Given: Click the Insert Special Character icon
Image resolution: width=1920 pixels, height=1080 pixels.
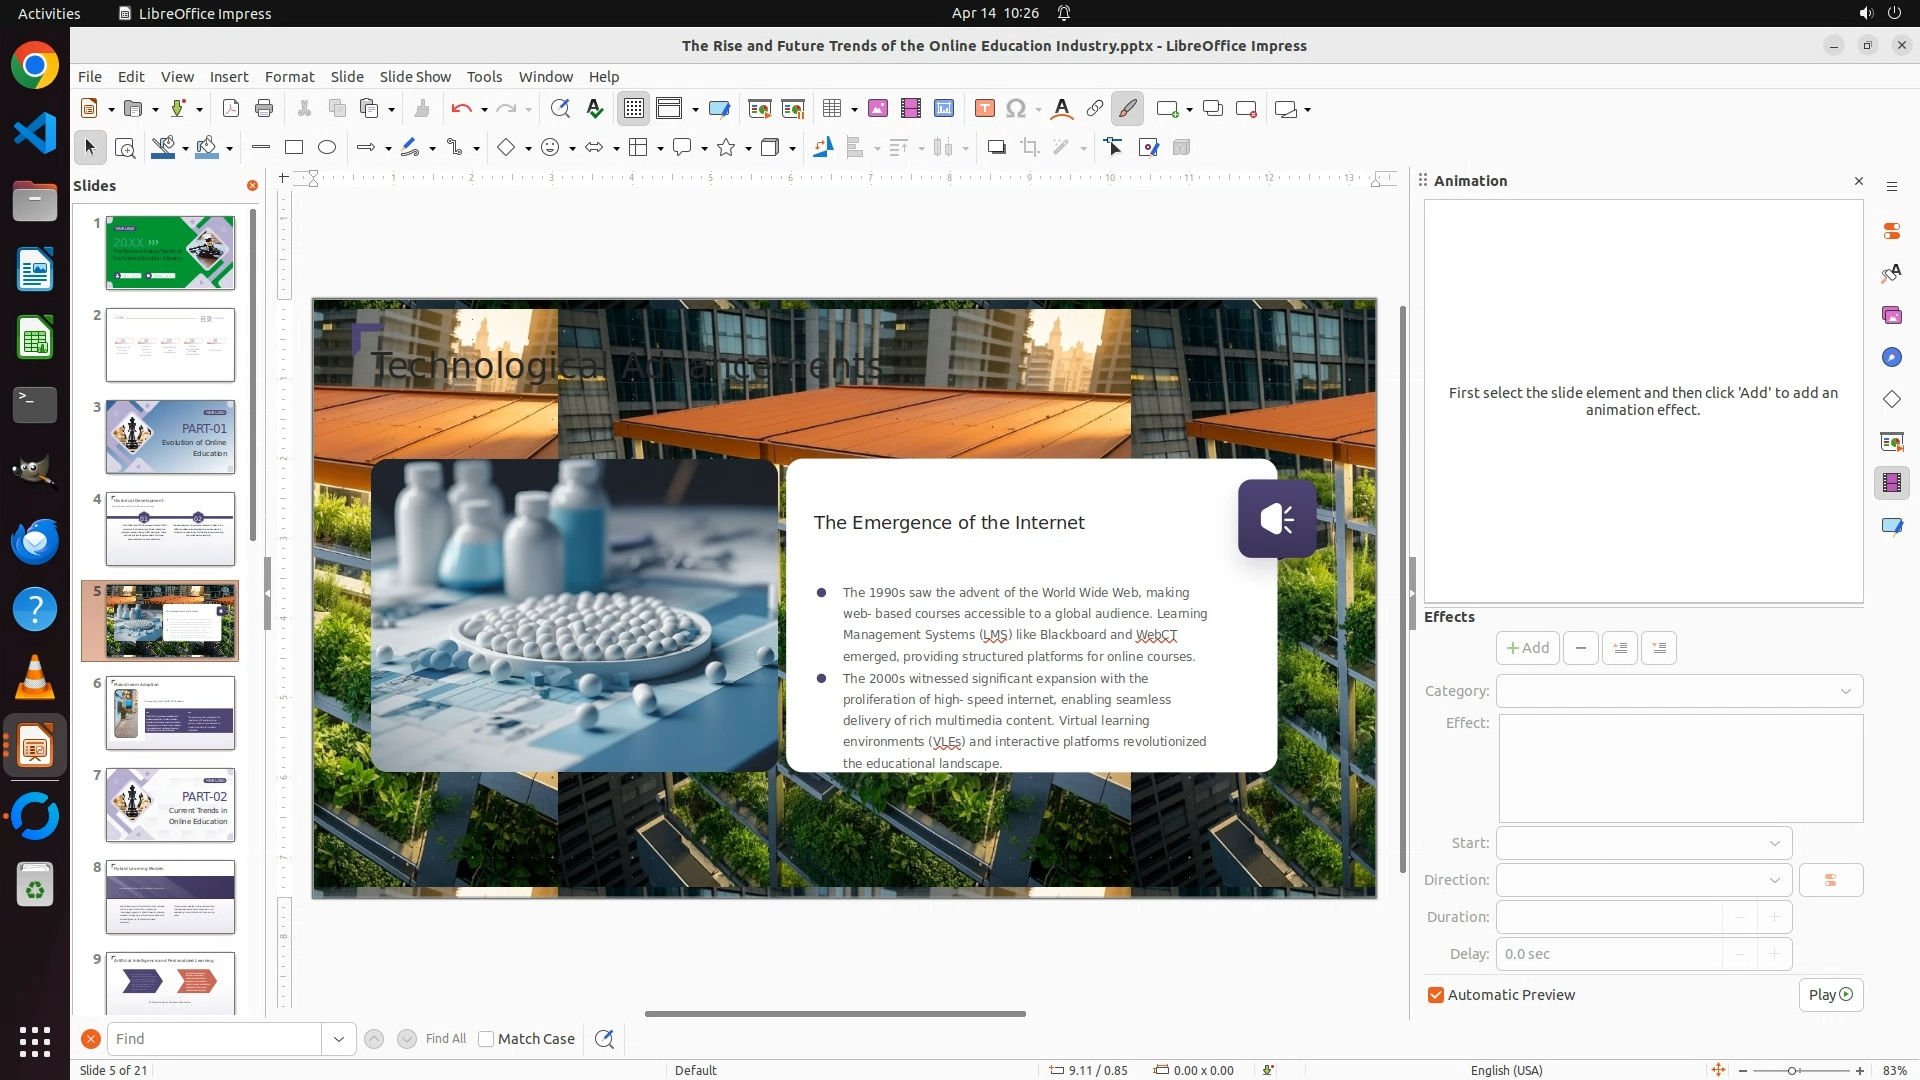Looking at the screenshot, I should tap(1016, 109).
